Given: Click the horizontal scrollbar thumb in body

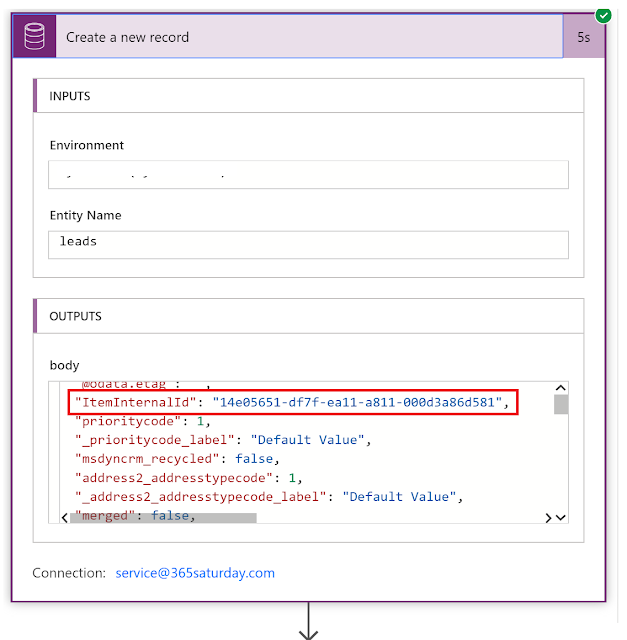Looking at the screenshot, I should [163, 518].
